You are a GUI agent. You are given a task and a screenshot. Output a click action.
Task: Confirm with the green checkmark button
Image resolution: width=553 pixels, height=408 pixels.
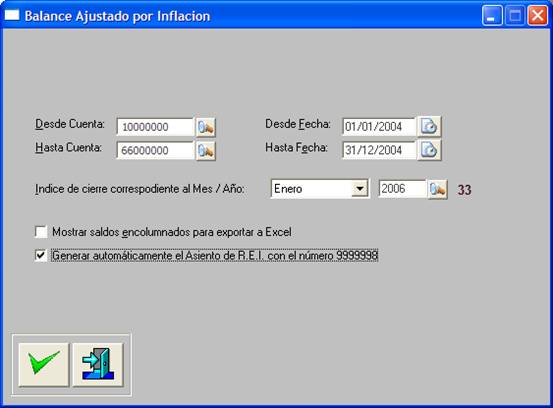coord(44,365)
